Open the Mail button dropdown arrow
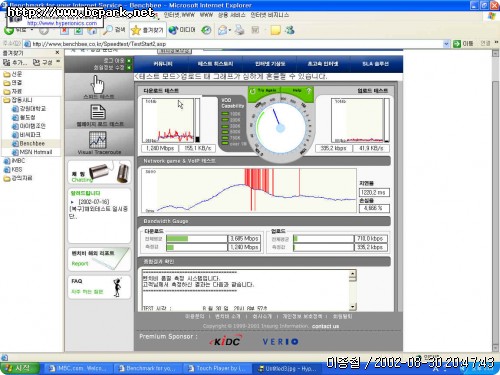500x375 pixels. coord(230,31)
